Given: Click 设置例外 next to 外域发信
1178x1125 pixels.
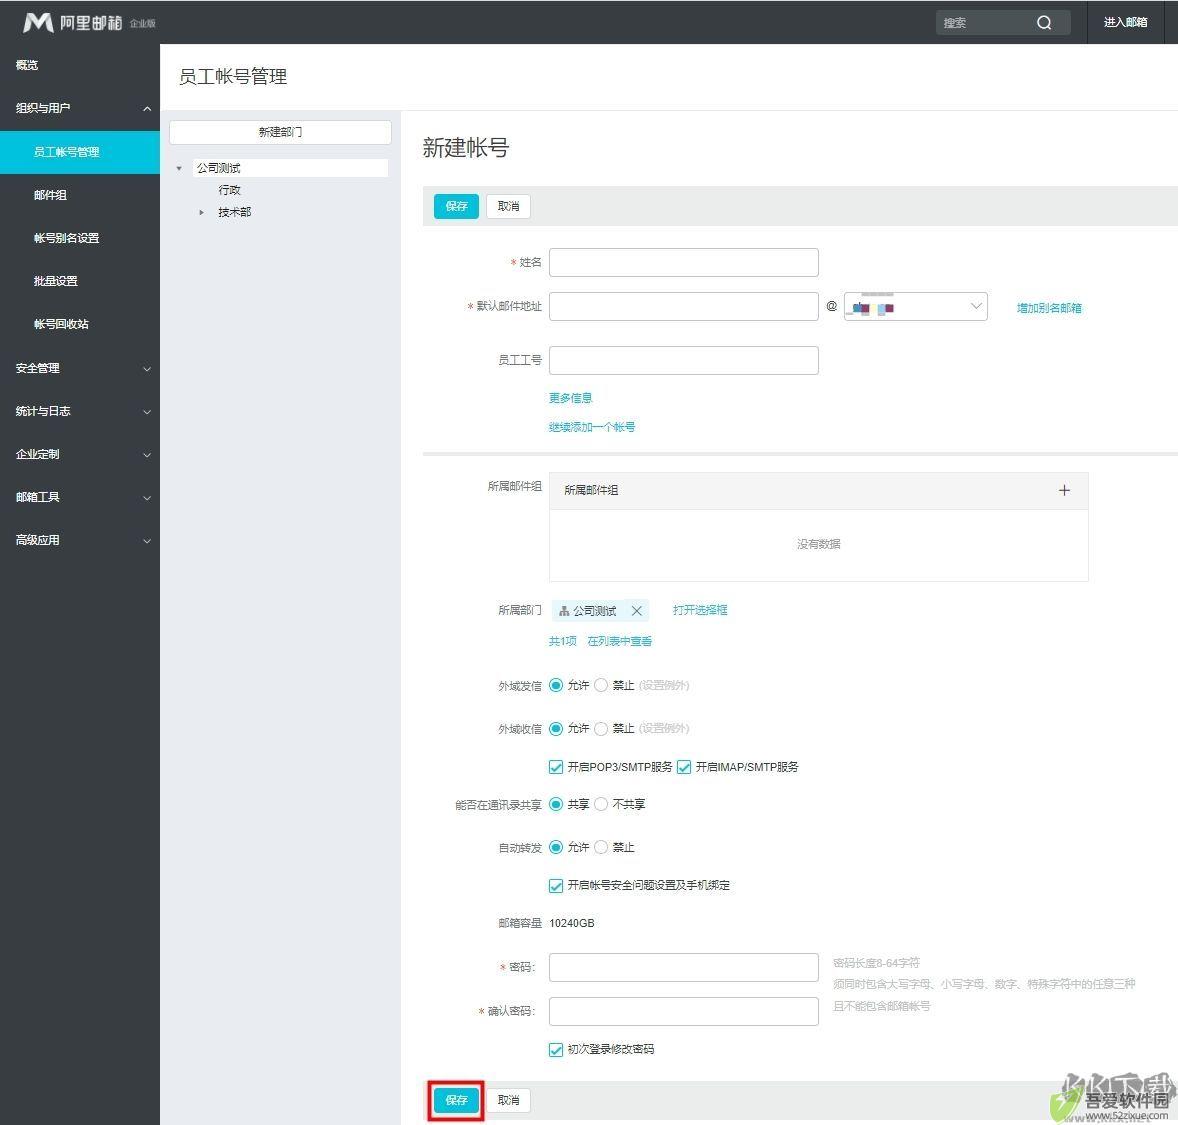Looking at the screenshot, I should pyautogui.click(x=664, y=685).
